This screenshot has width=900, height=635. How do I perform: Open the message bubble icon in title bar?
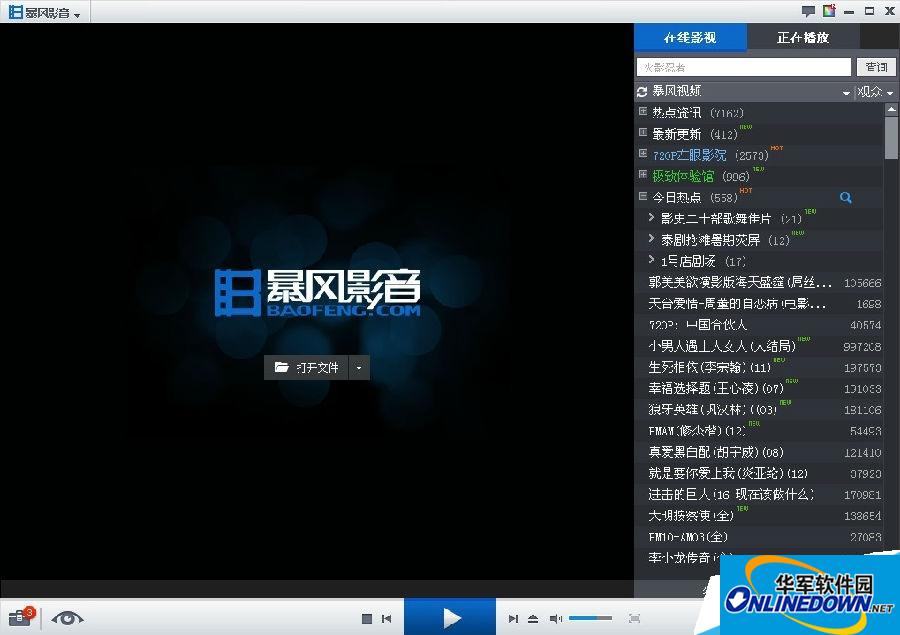[808, 11]
